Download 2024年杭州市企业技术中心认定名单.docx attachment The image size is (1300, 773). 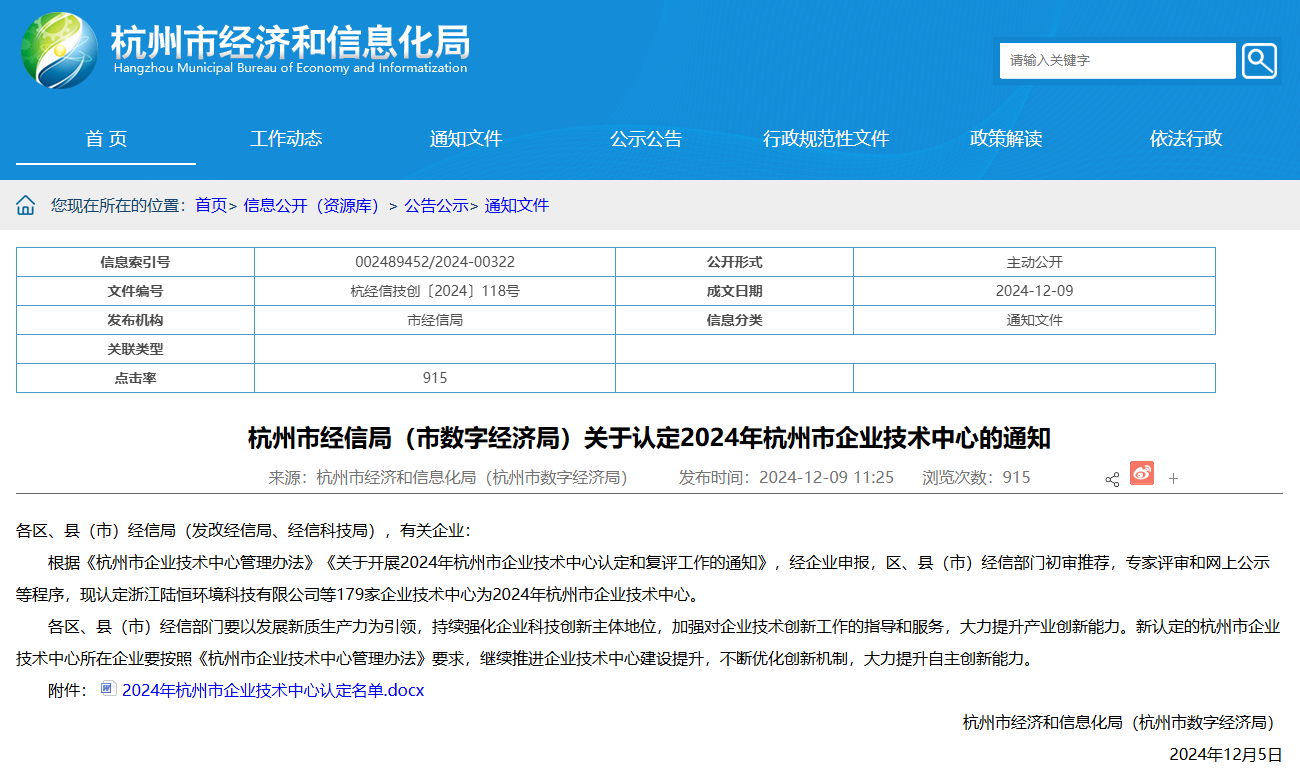pos(273,690)
